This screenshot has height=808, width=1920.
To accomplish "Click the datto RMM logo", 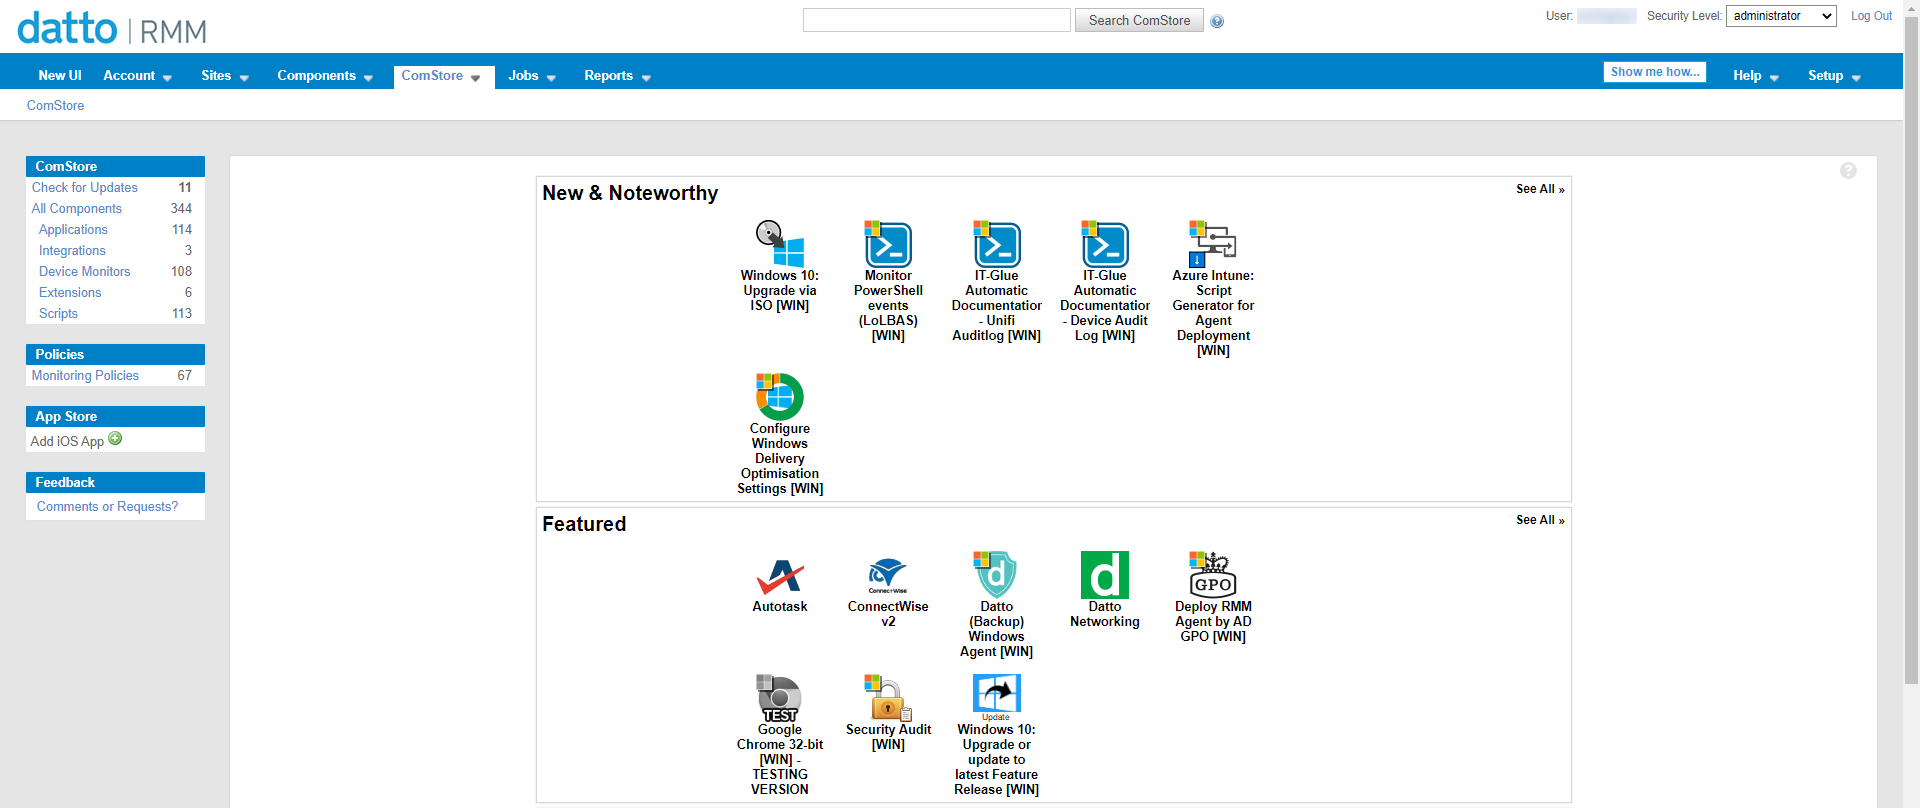I will tap(112, 28).
